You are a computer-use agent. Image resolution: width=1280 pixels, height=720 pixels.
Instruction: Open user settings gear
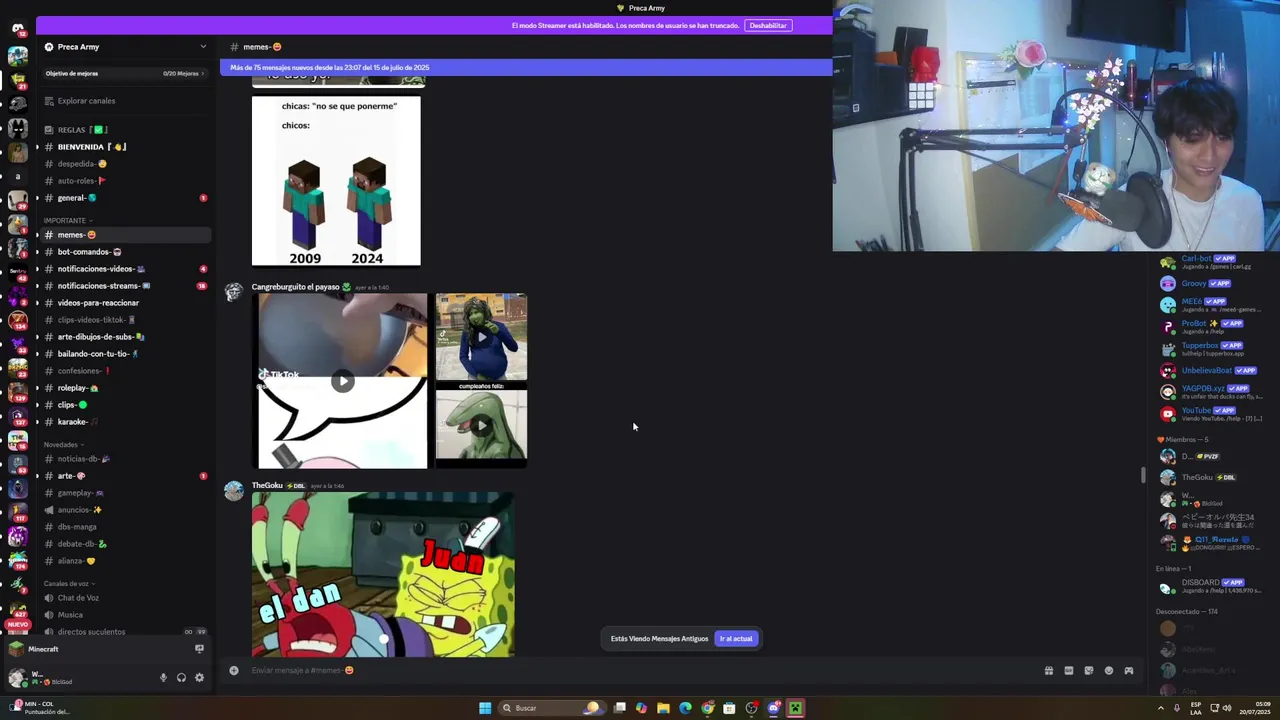coord(199,677)
